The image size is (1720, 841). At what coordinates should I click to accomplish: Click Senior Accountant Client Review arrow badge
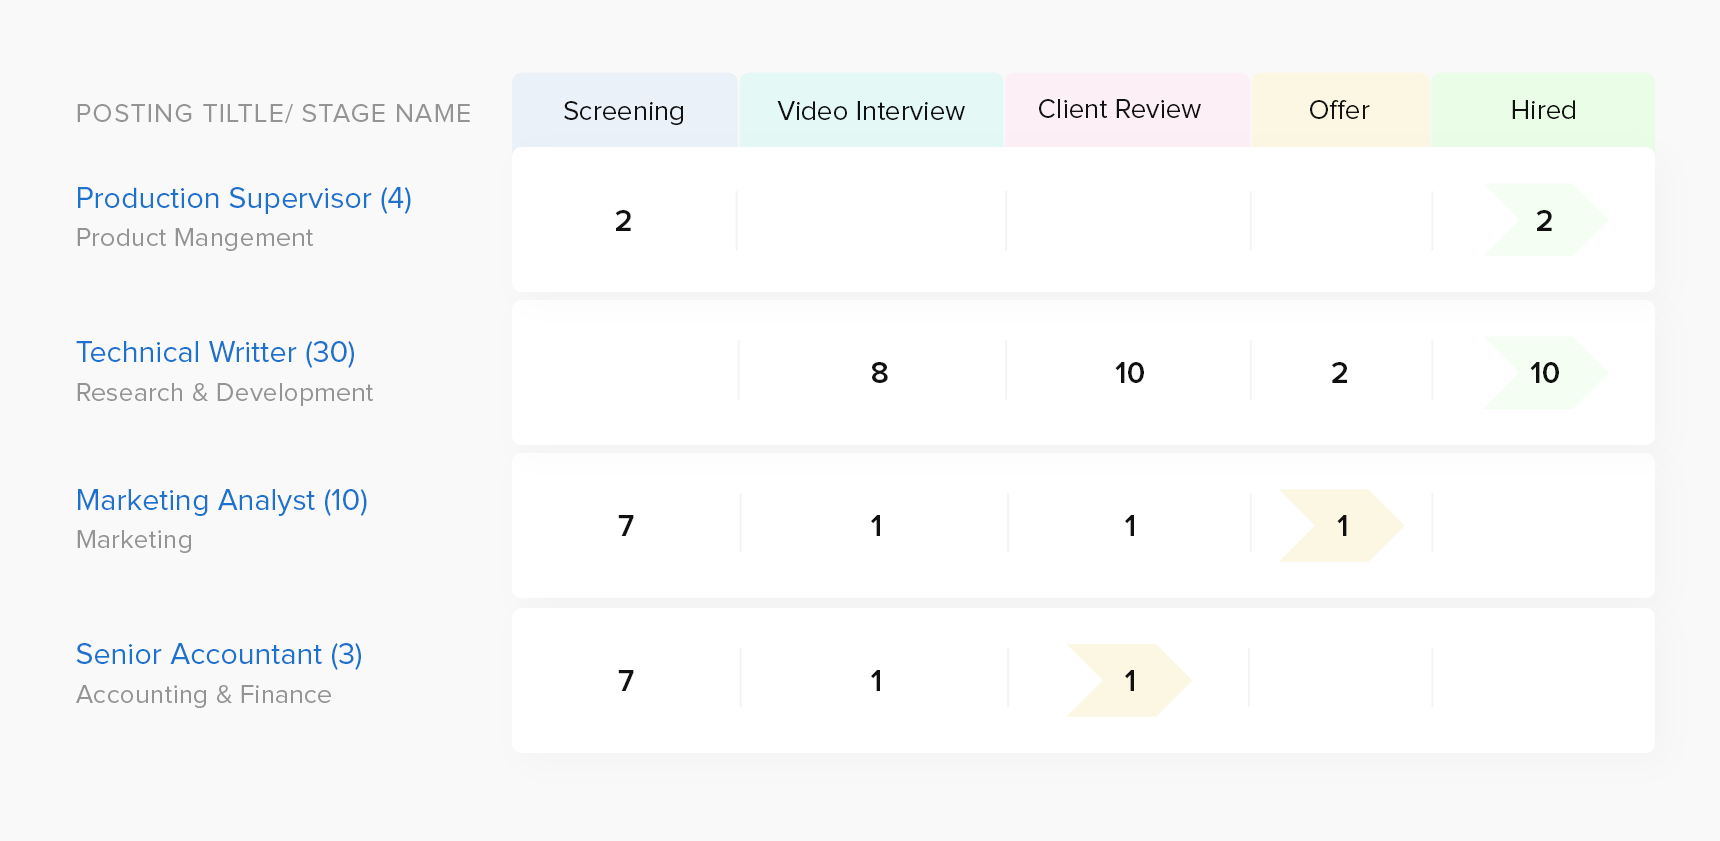(x=1129, y=681)
